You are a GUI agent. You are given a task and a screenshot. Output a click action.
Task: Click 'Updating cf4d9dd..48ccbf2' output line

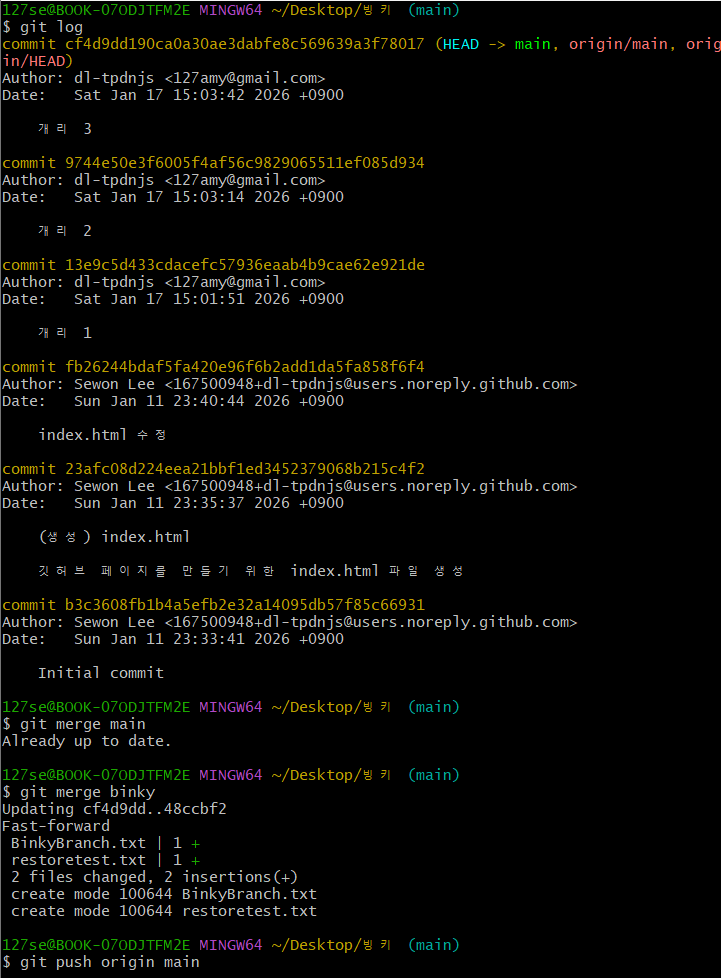coord(114,809)
